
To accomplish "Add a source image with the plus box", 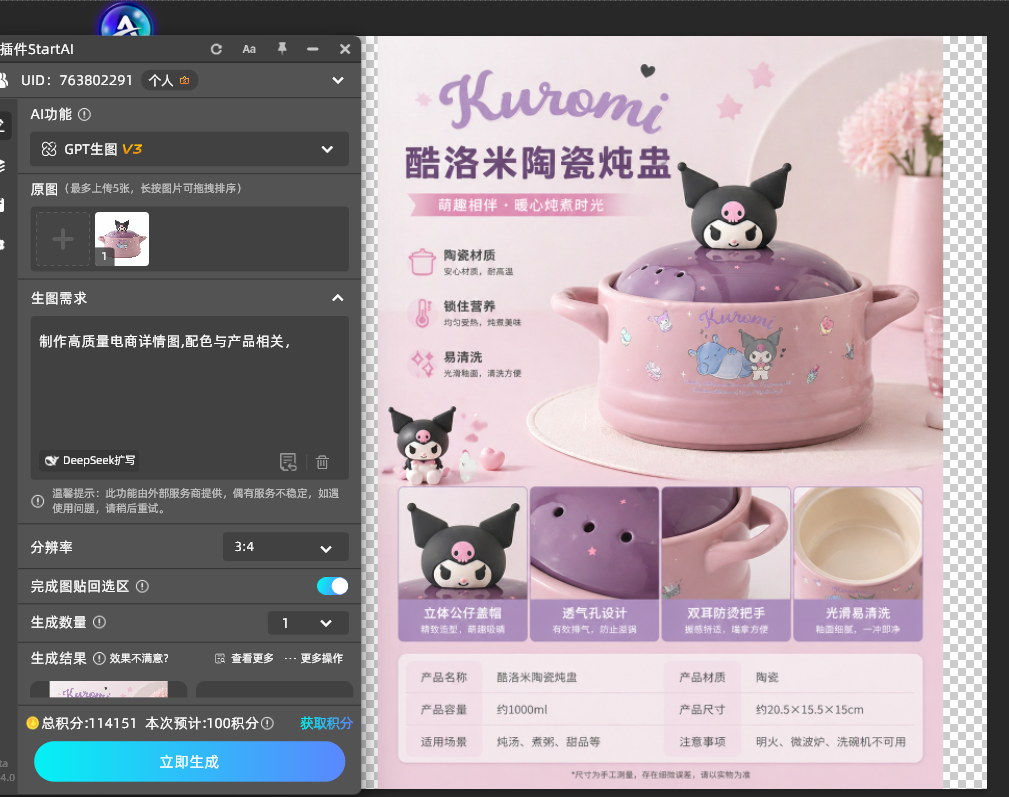I will (62, 239).
